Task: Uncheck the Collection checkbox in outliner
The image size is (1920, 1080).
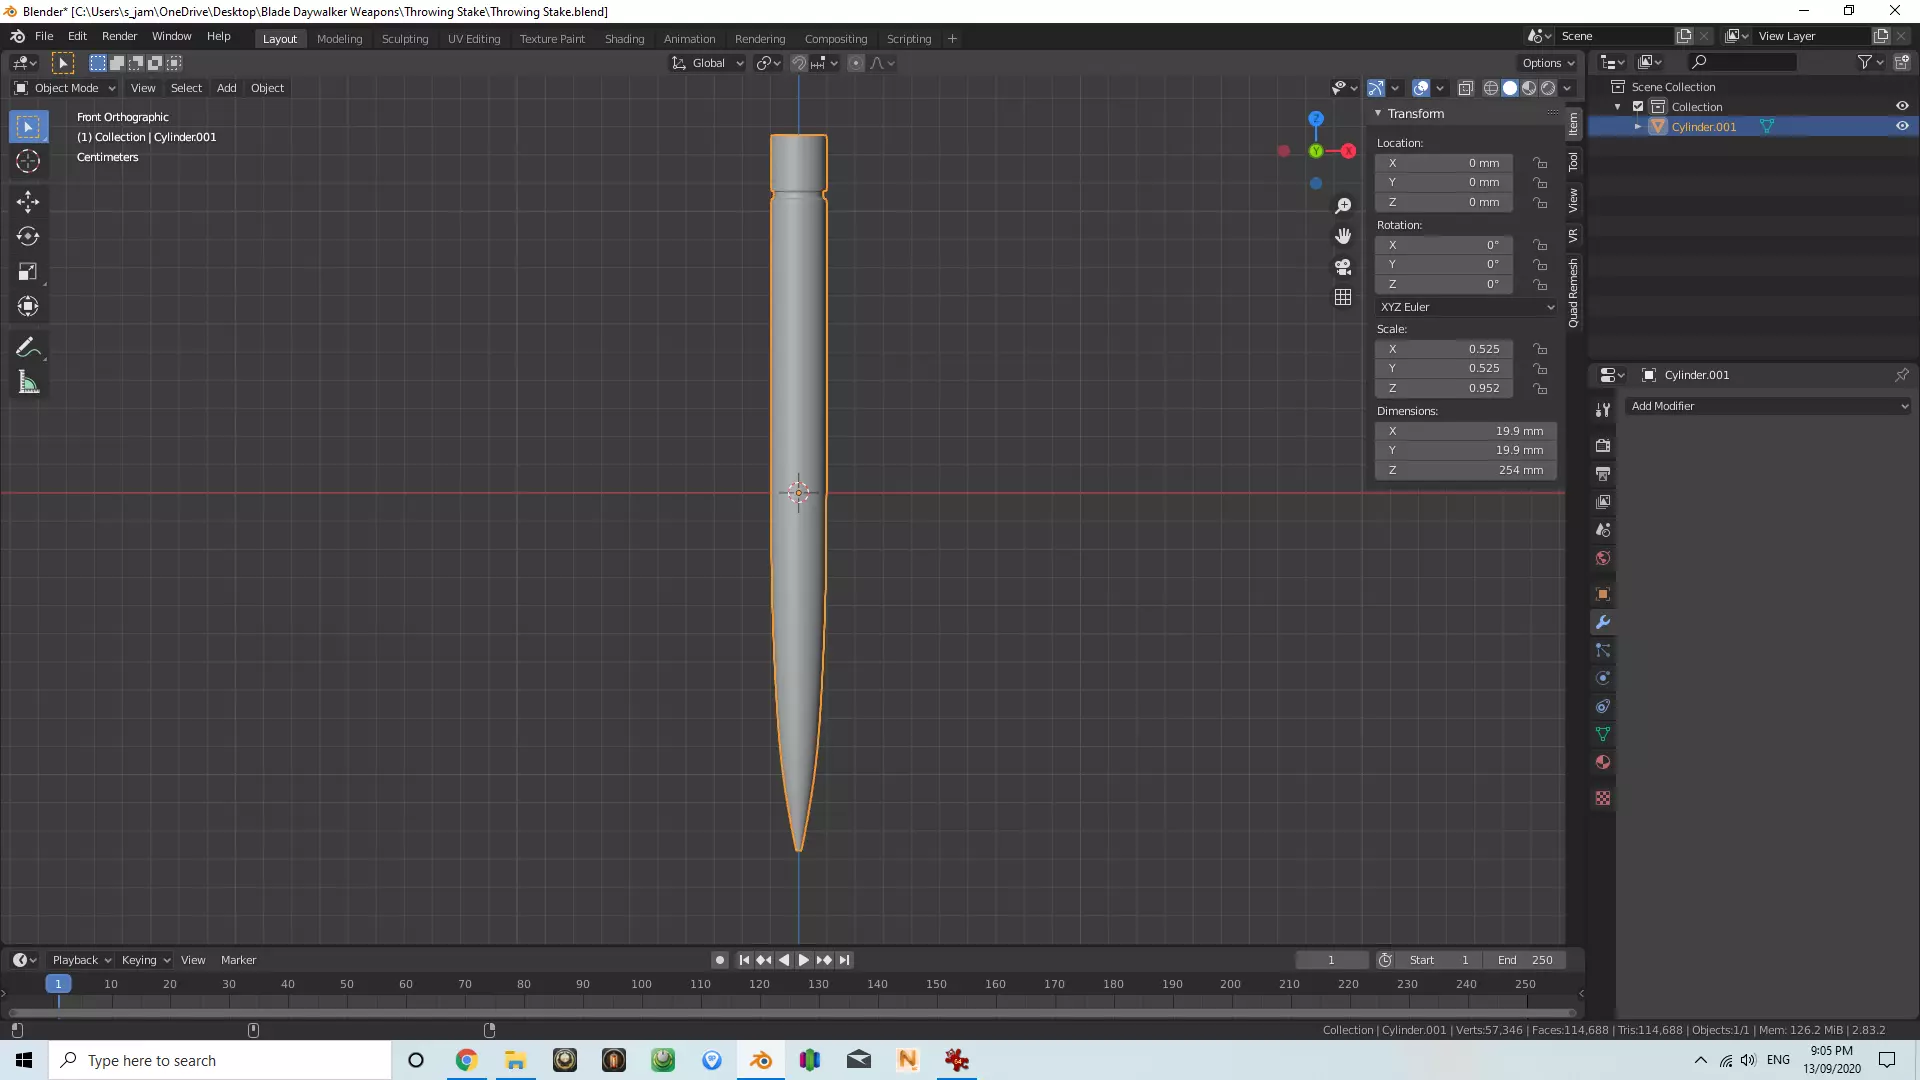Action: (x=1638, y=107)
